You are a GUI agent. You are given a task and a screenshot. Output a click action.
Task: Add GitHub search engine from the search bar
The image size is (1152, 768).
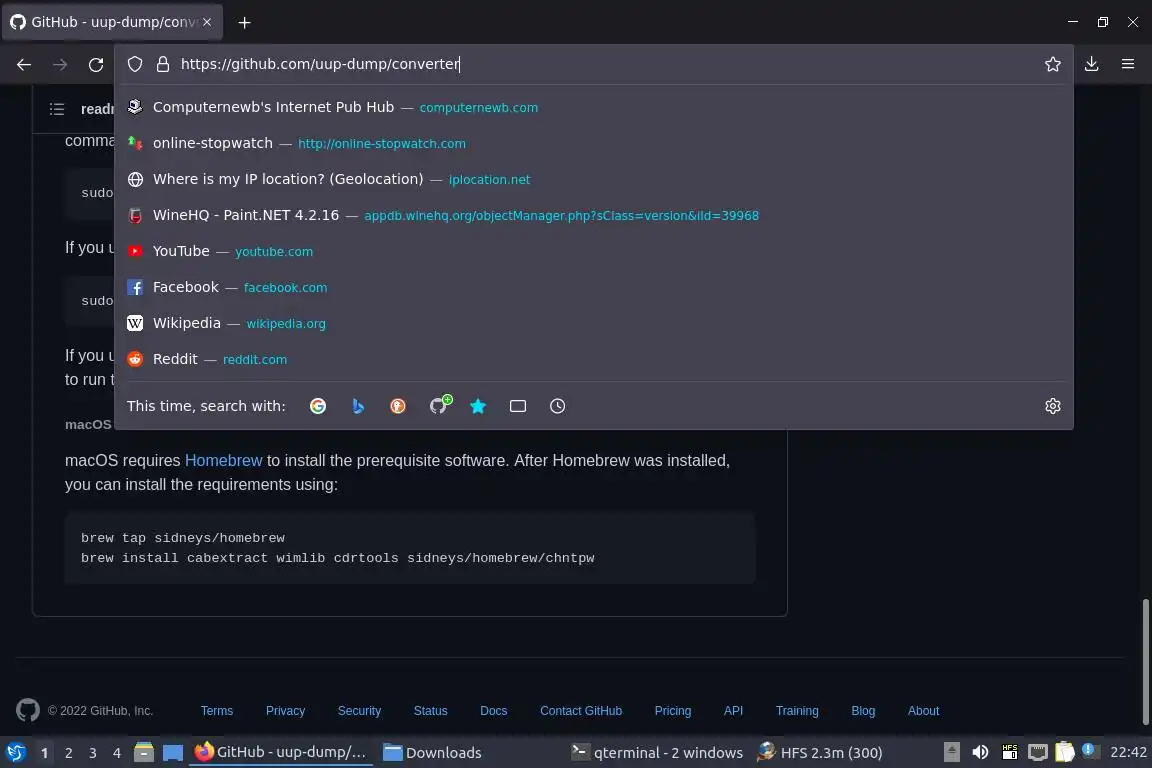[440, 404]
